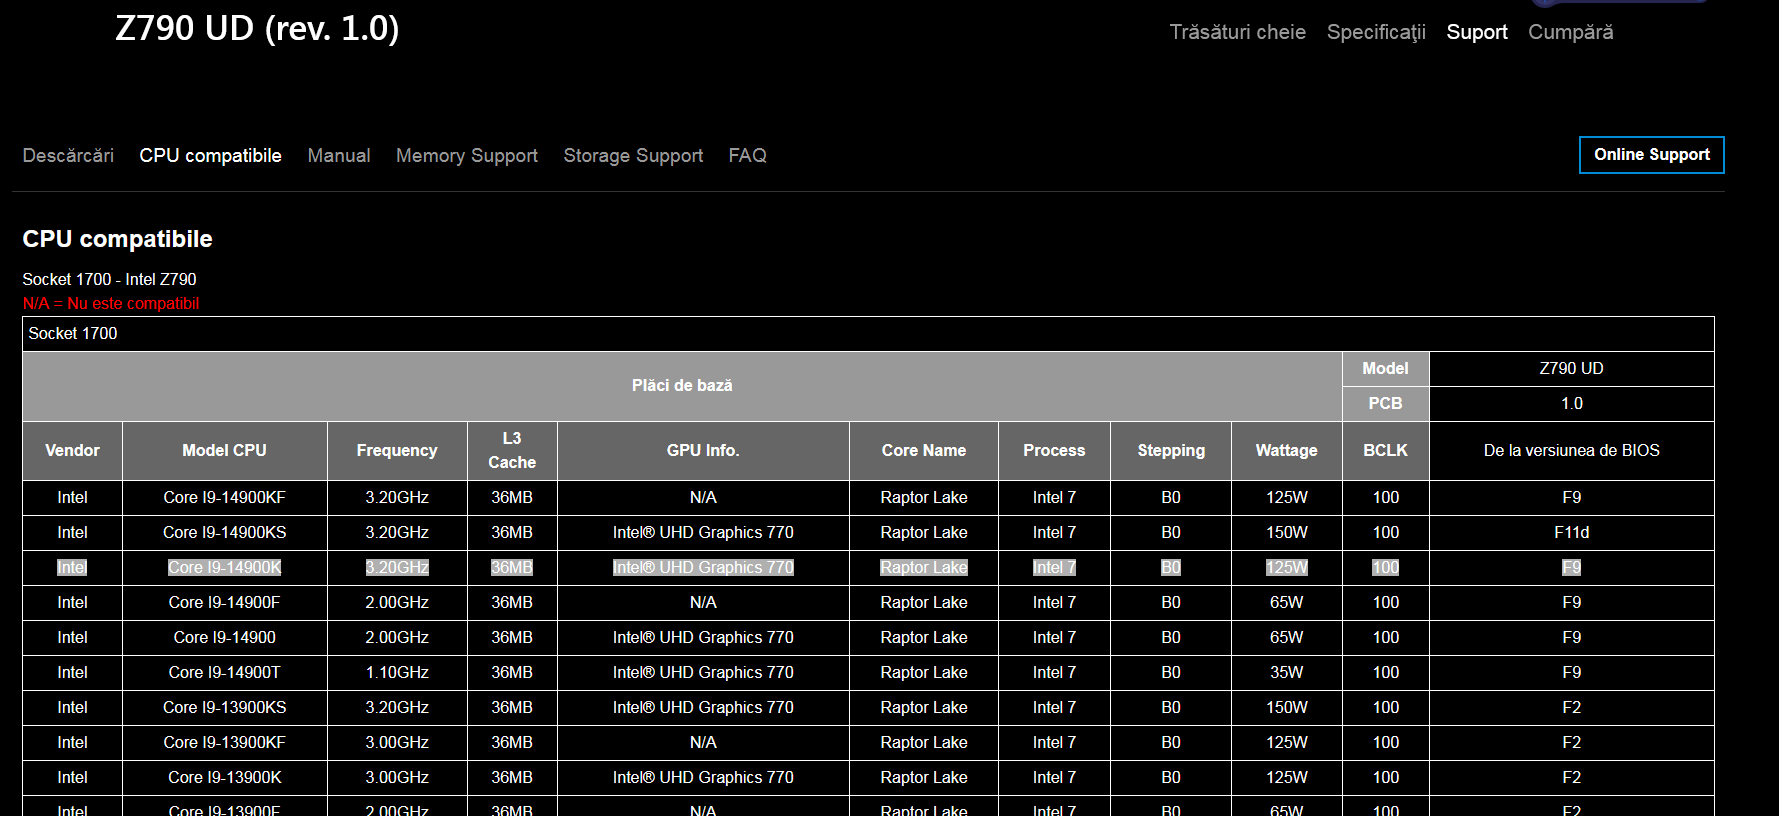Click the Core I9-13900KF cell
The image size is (1779, 816).
tap(224, 743)
